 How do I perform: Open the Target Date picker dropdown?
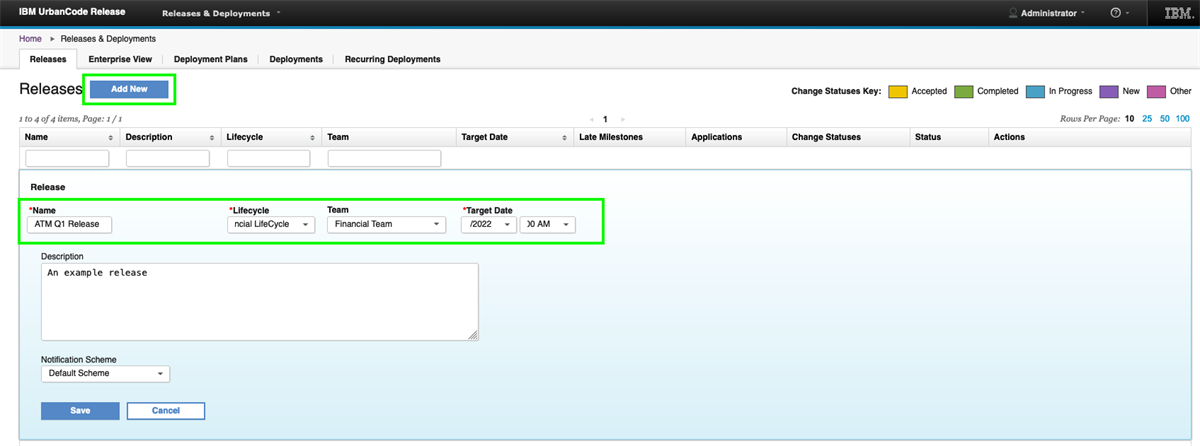coord(489,225)
